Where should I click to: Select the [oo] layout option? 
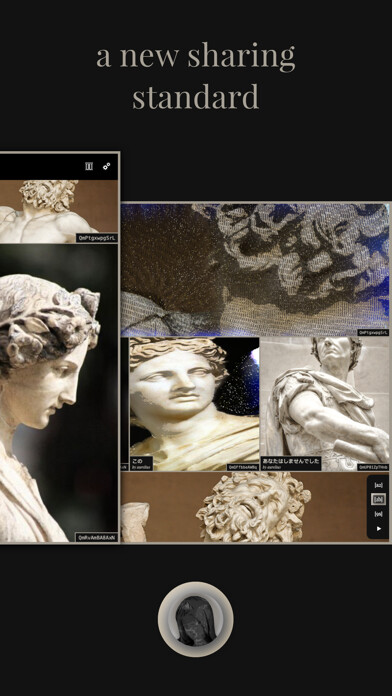pos(378,514)
